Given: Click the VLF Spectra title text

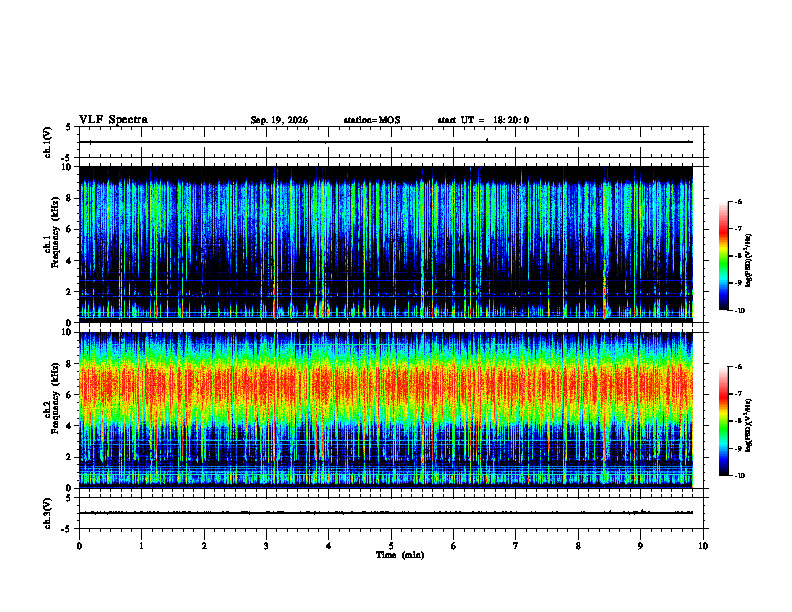Looking at the screenshot, I should (113, 120).
